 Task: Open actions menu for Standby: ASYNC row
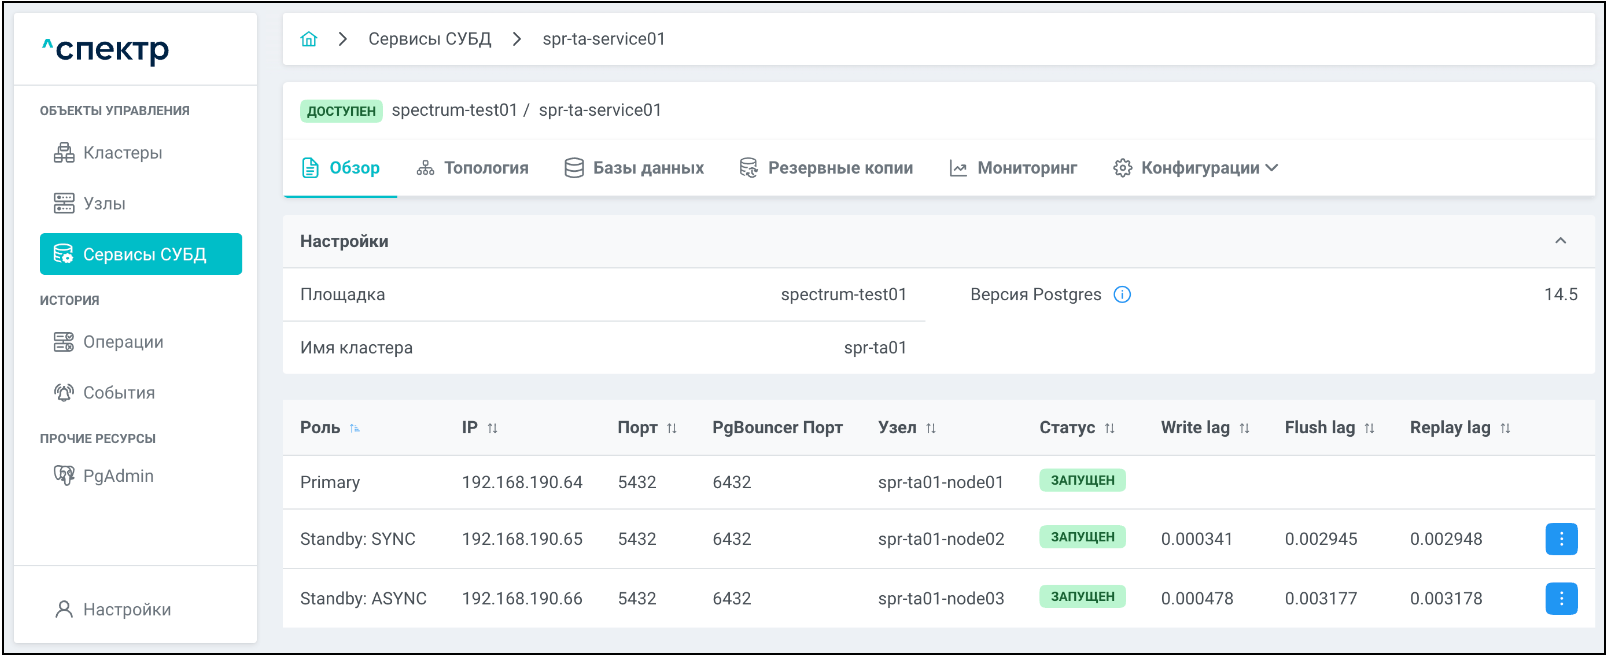[x=1561, y=599]
